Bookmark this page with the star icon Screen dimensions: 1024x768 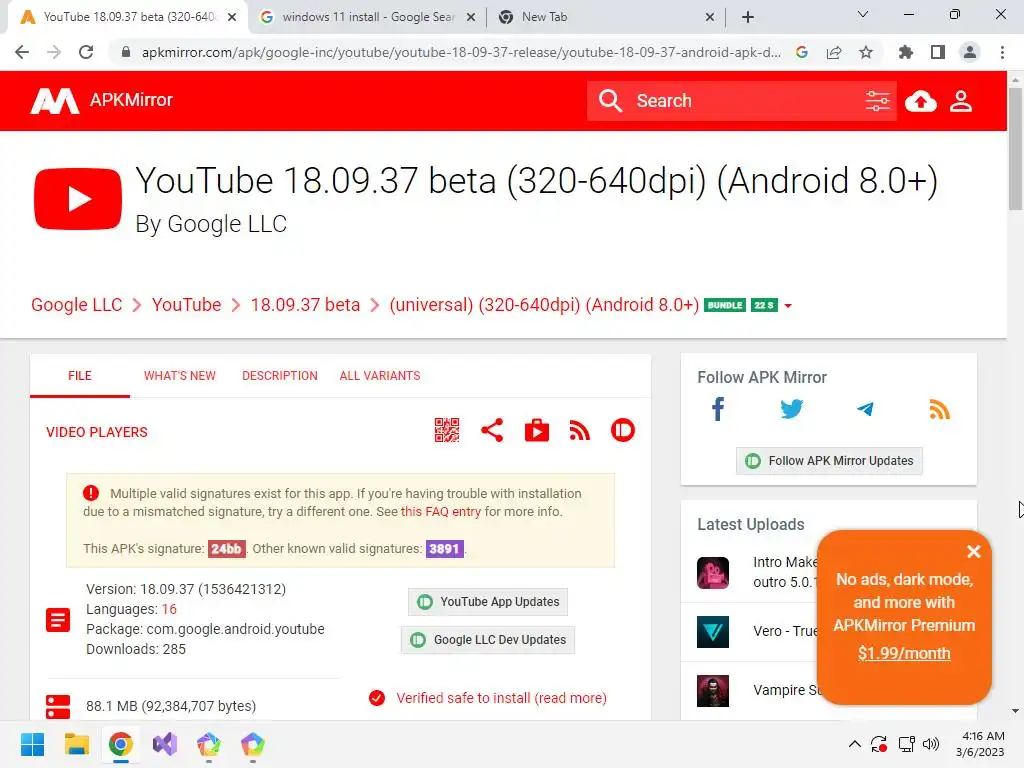point(866,52)
